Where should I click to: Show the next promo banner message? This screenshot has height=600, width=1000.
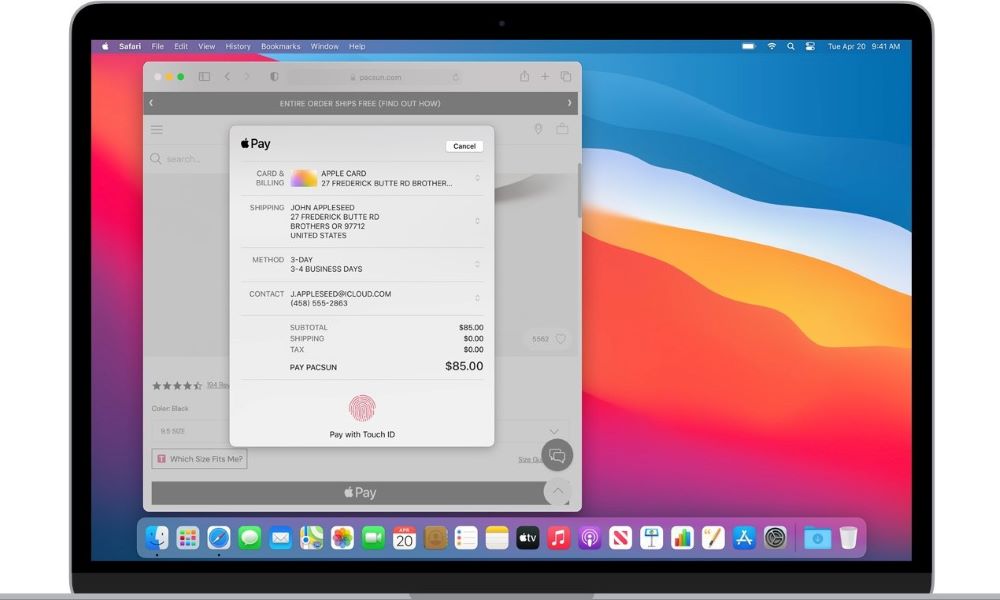[570, 103]
